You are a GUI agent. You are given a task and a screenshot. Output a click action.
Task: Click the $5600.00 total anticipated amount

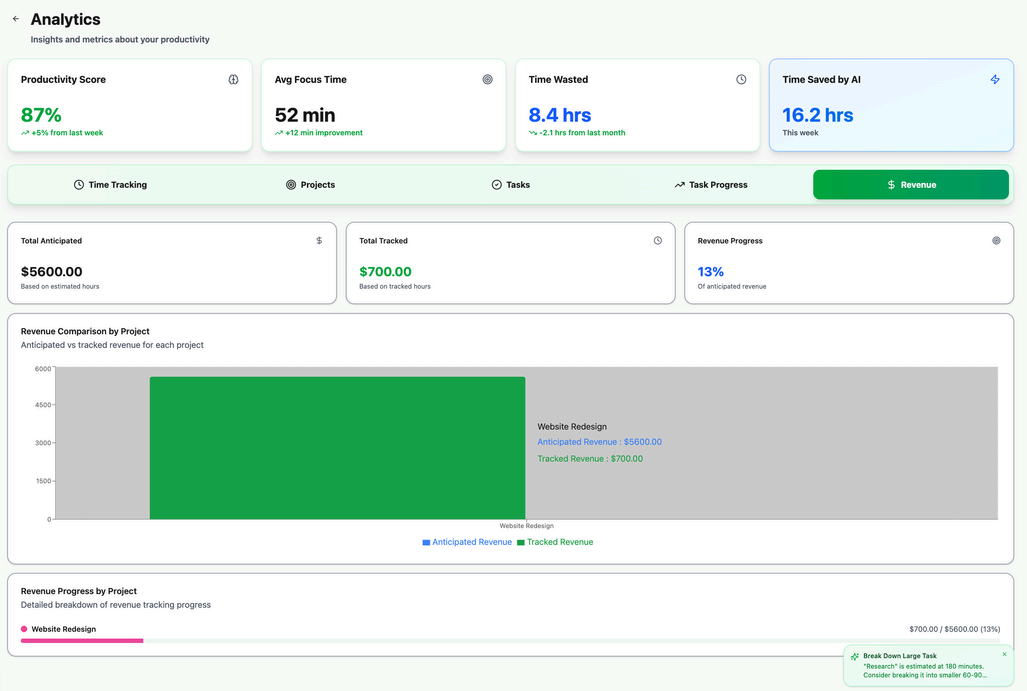coord(52,272)
